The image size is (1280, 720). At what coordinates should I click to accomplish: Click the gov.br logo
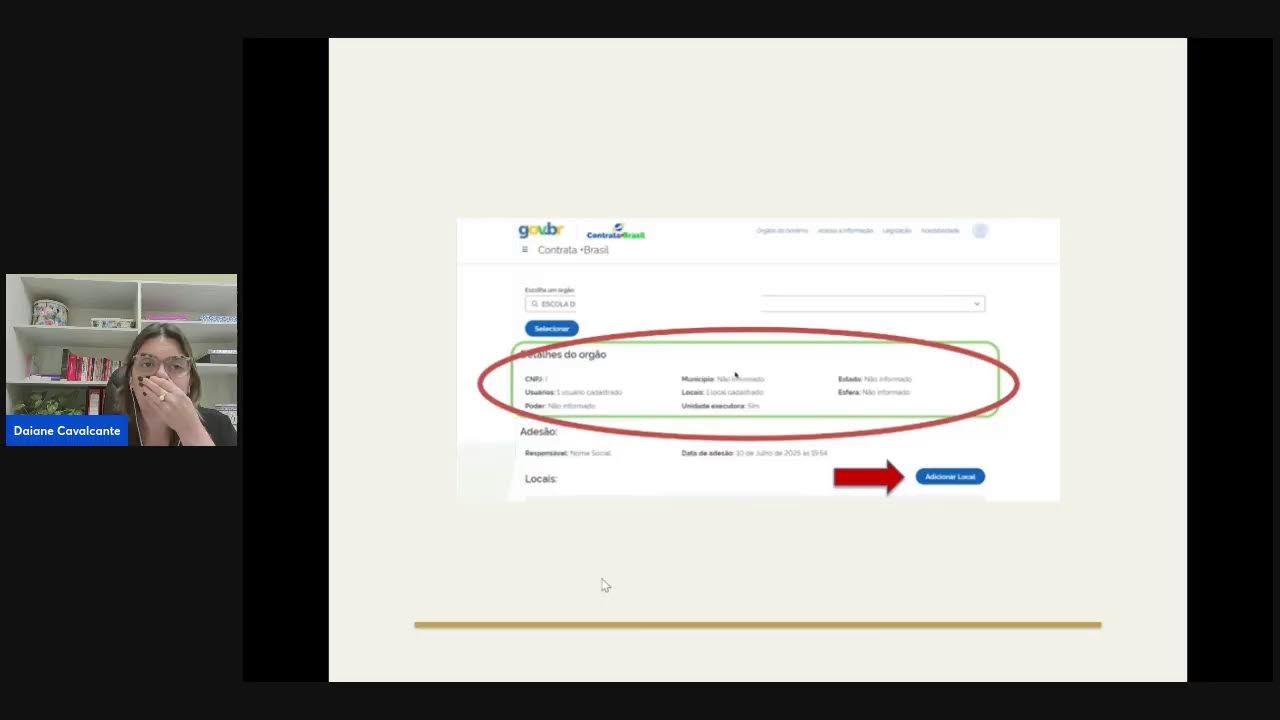[541, 231]
